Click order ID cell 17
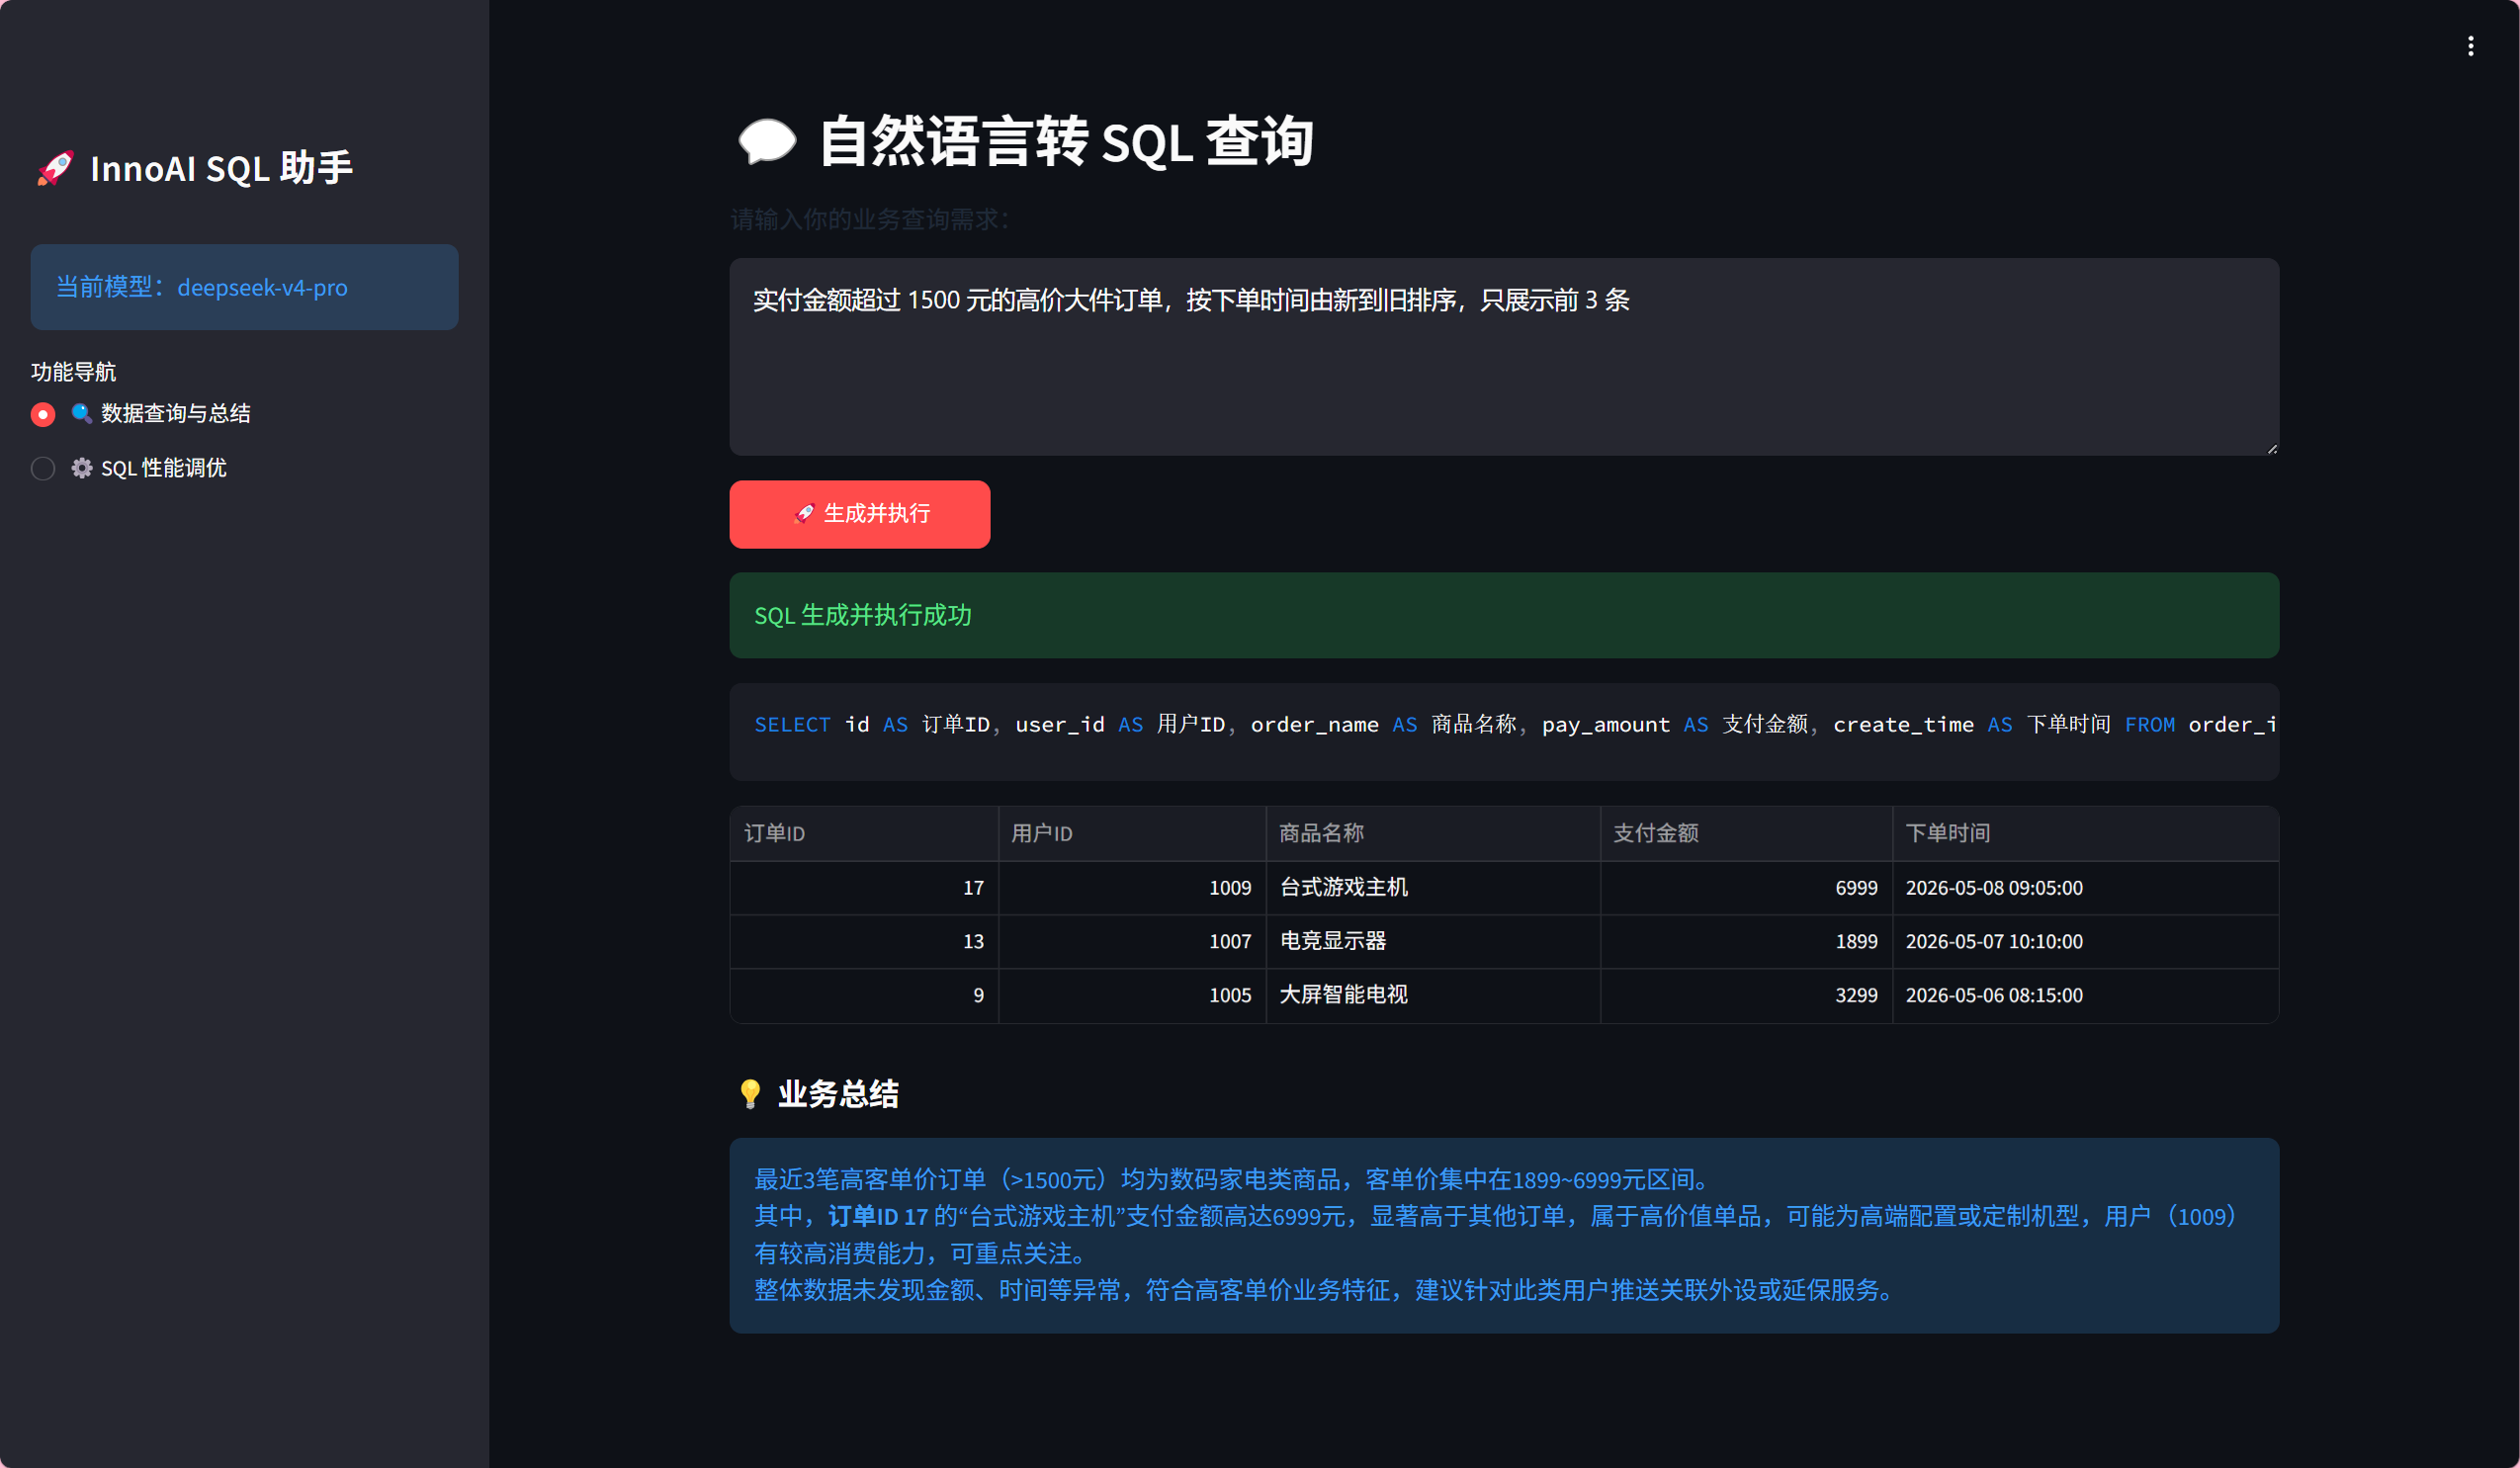Viewport: 2520px width, 1468px height. (864, 888)
